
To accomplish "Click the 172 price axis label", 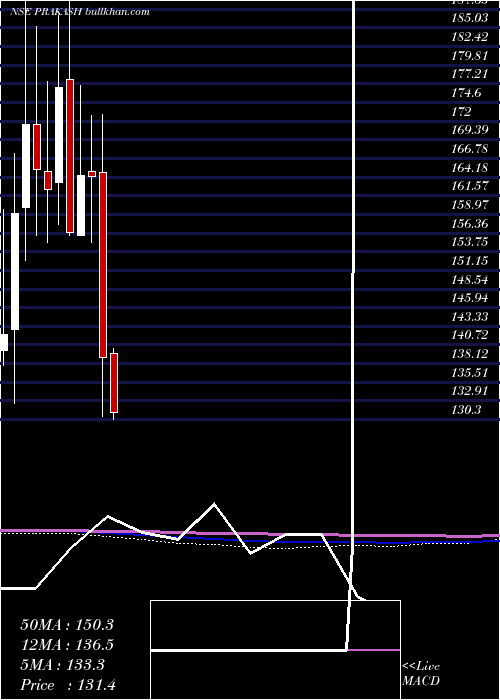I will pyautogui.click(x=461, y=111).
